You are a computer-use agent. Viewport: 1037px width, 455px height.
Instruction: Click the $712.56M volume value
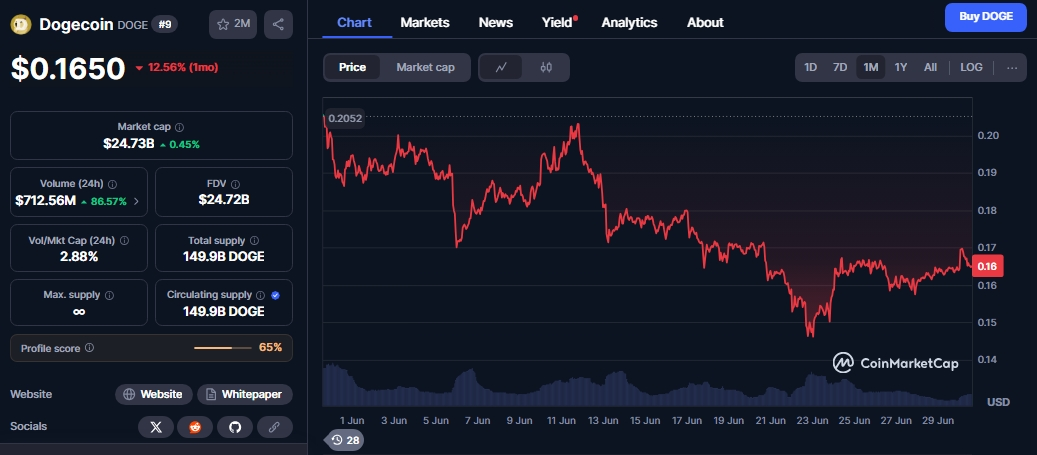(x=45, y=201)
